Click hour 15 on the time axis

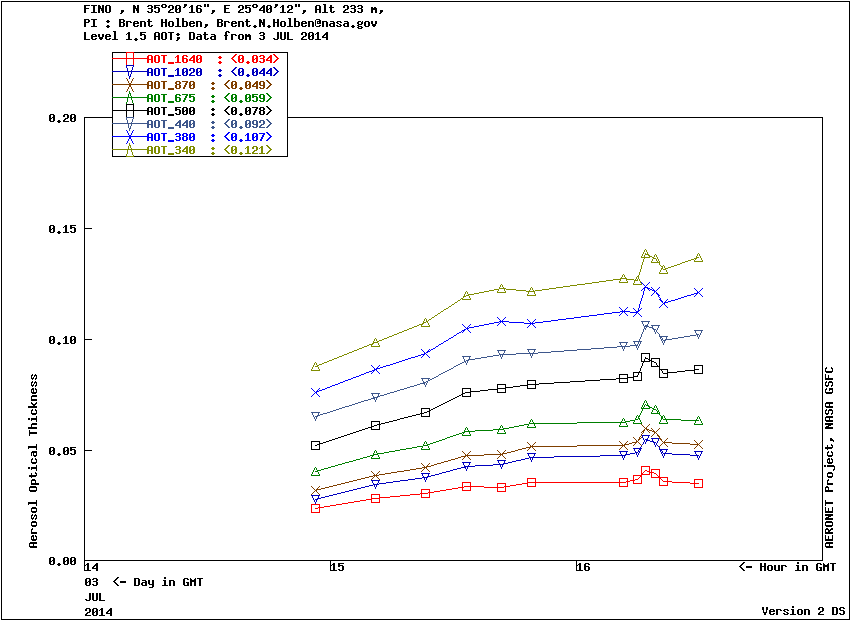click(x=337, y=568)
